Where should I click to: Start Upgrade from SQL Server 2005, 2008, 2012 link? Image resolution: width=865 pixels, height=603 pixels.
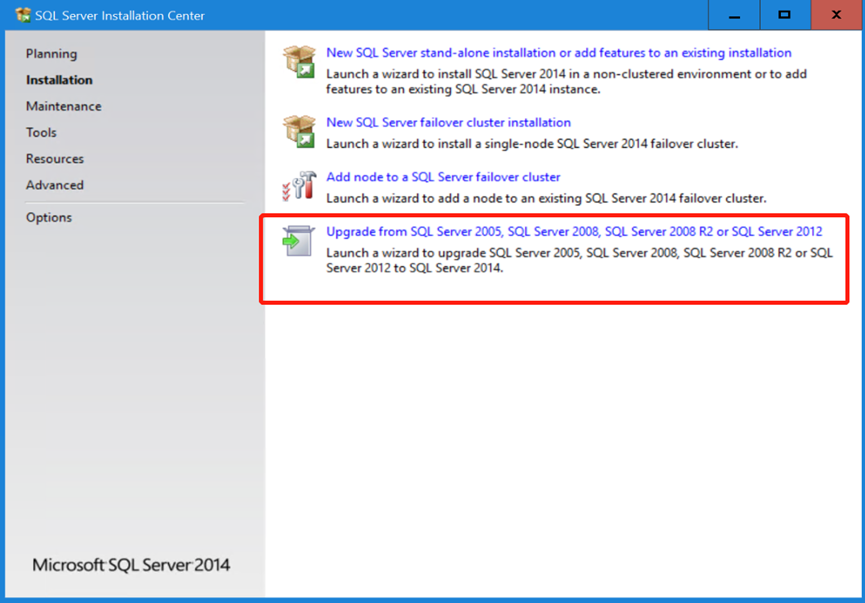tap(574, 232)
